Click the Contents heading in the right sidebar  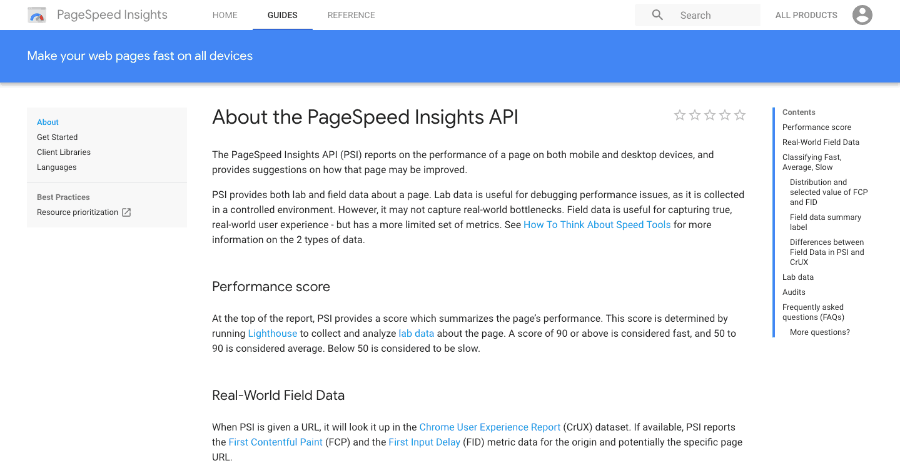[798, 113]
